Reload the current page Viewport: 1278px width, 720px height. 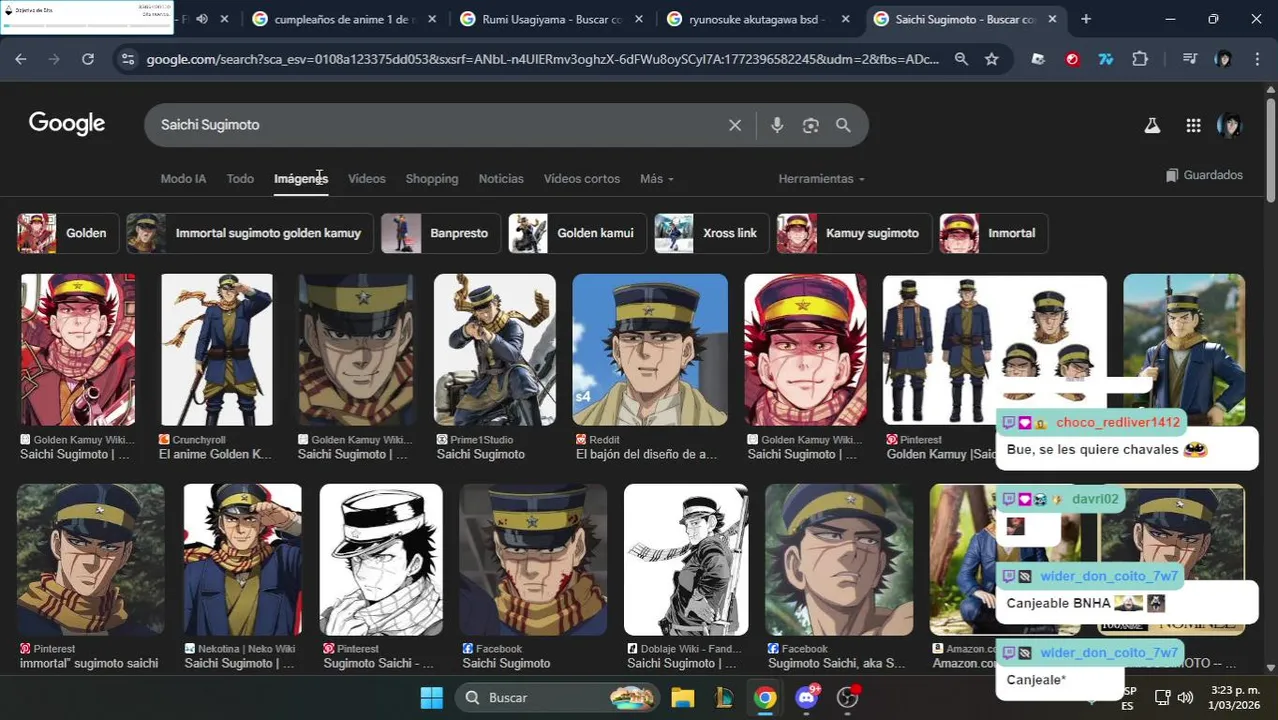coord(88,59)
